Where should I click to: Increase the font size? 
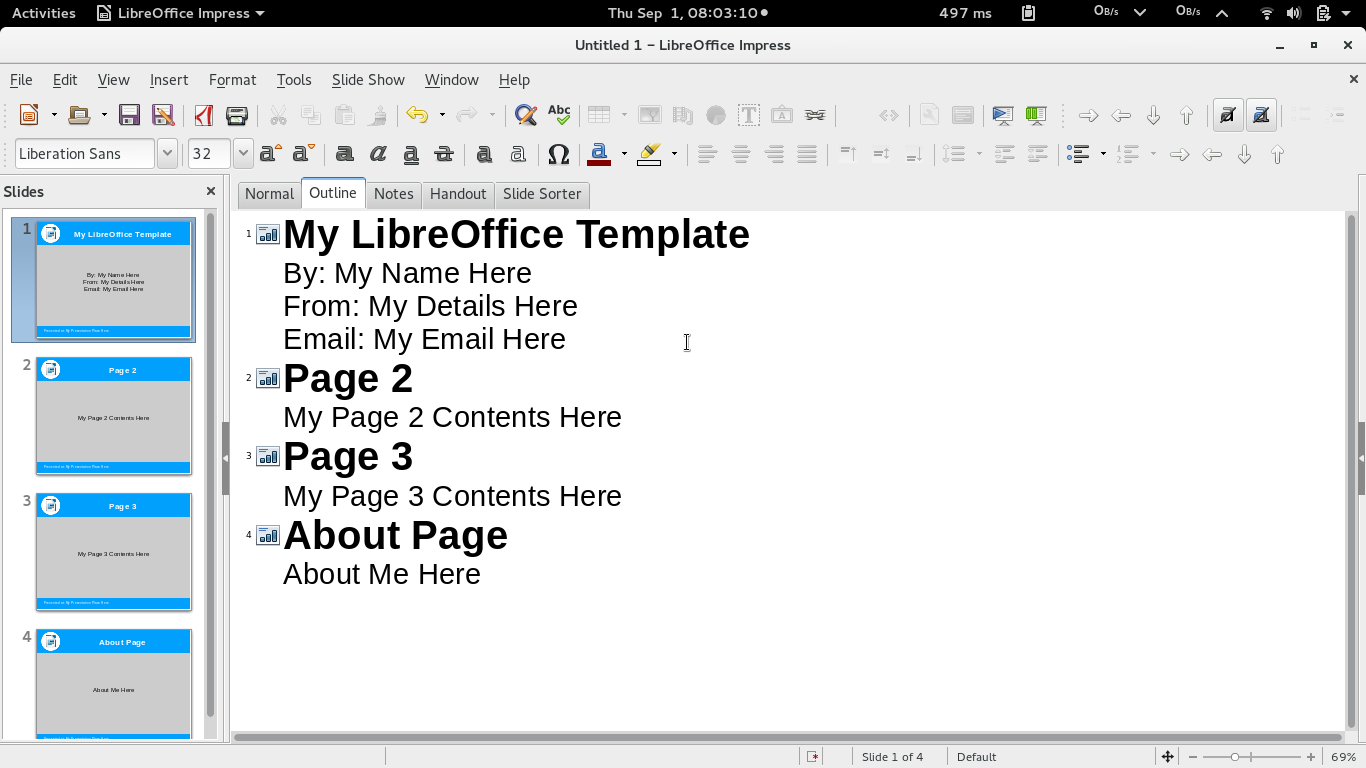click(x=270, y=154)
